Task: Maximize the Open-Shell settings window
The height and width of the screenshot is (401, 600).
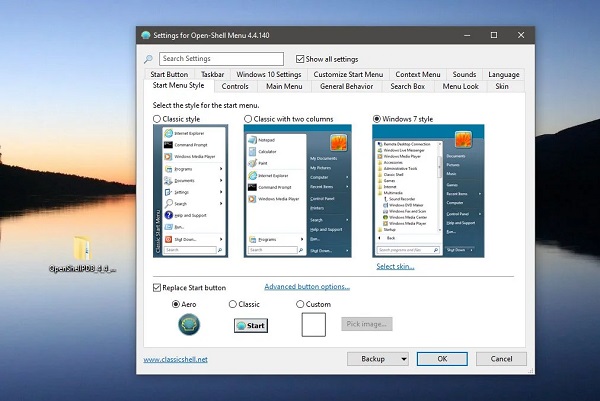Action: coord(494,35)
